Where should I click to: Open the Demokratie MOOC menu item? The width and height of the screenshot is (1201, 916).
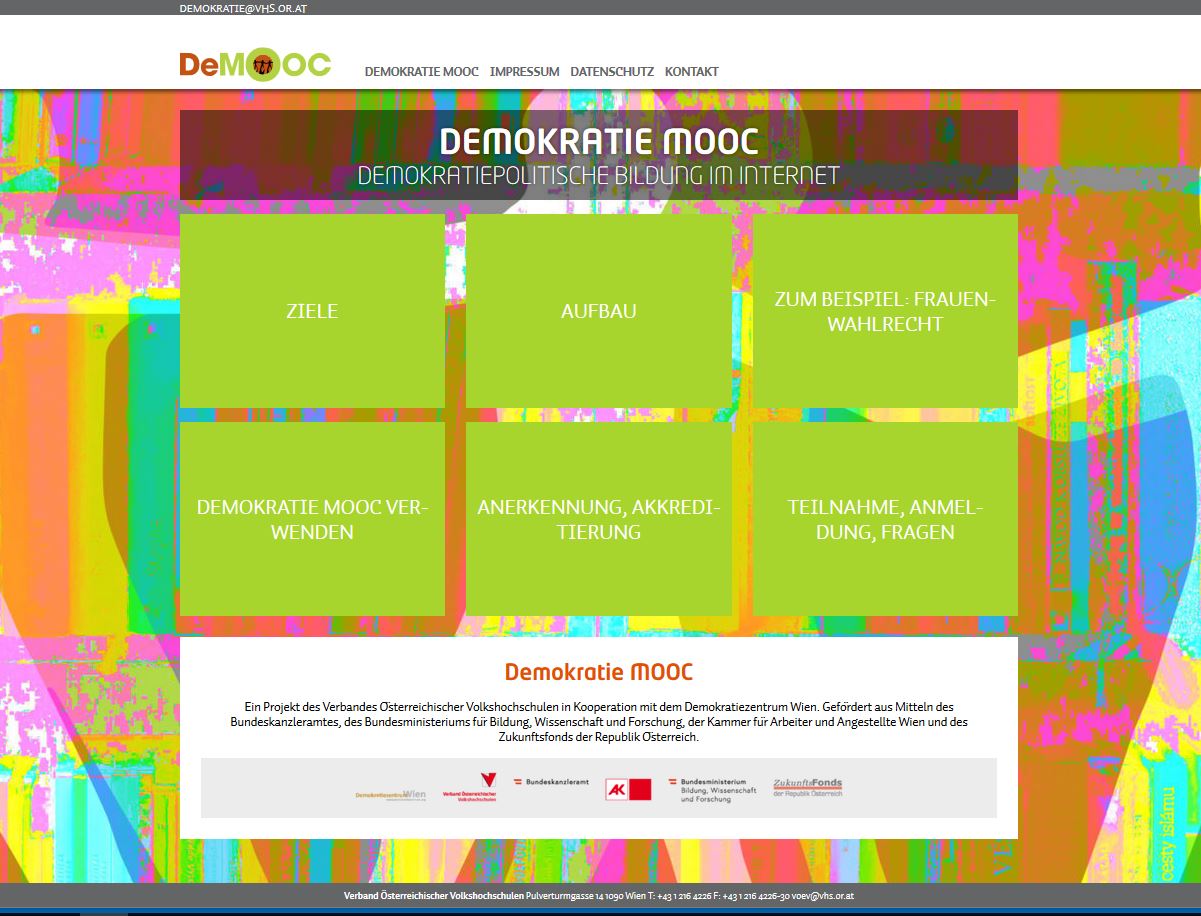coord(421,72)
